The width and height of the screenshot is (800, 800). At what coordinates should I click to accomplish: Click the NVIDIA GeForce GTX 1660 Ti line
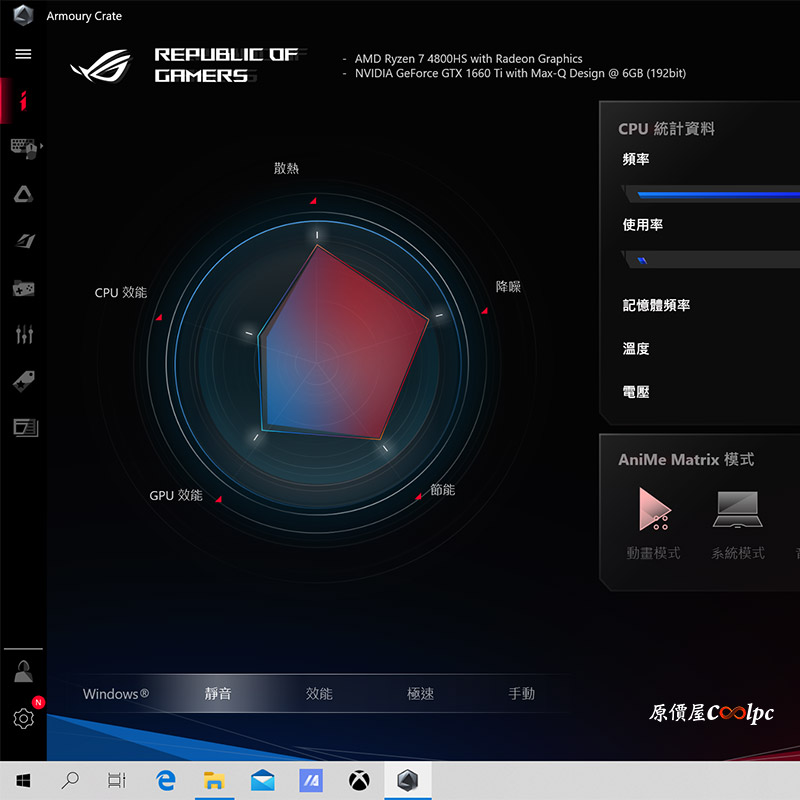520,73
